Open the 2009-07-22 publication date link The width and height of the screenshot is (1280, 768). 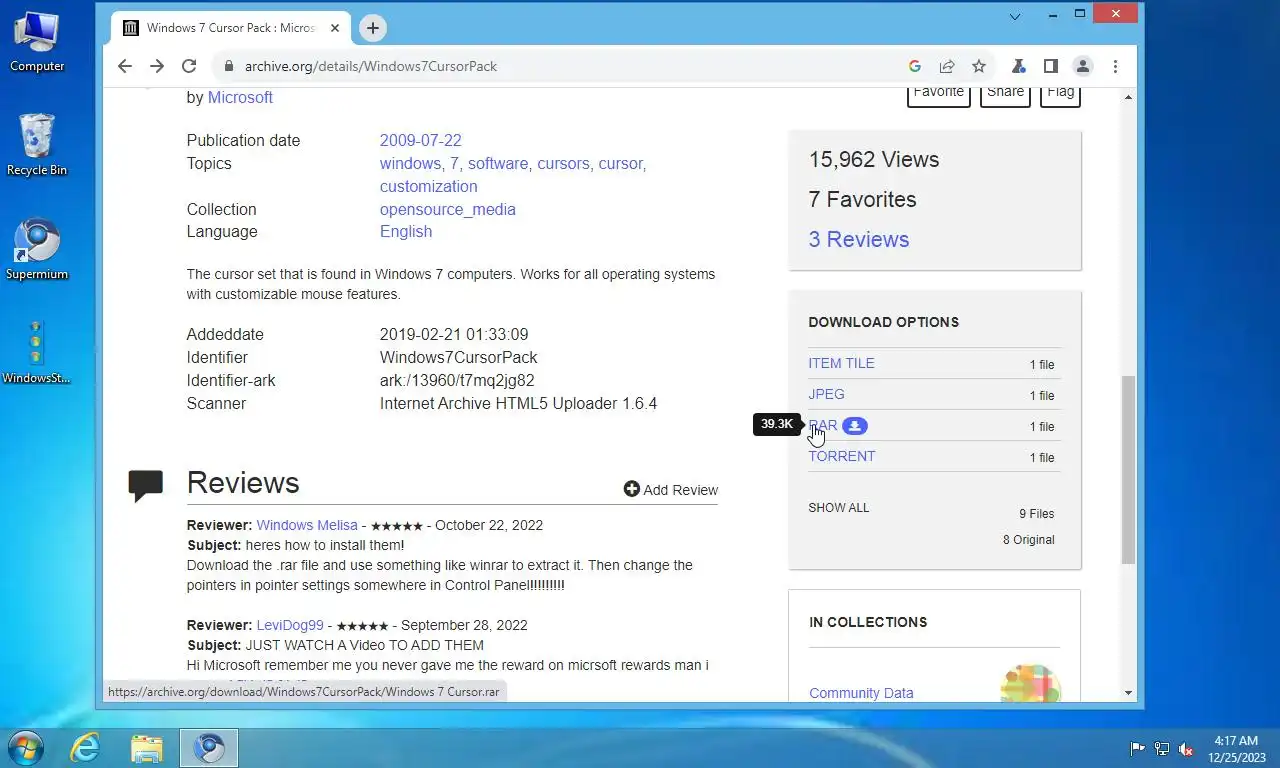pyautogui.click(x=421, y=141)
